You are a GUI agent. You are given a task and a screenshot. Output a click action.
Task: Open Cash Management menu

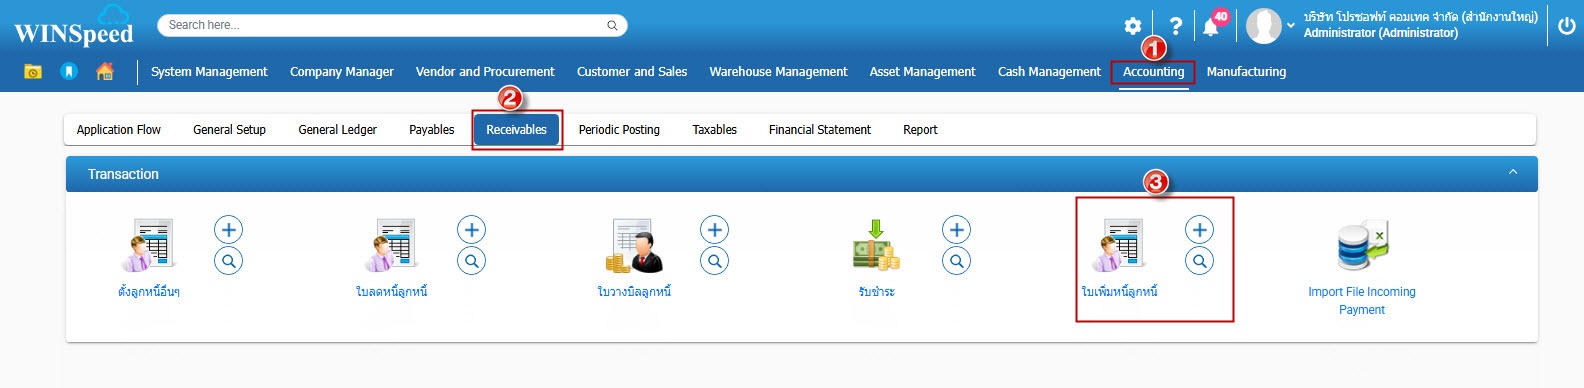point(1049,72)
